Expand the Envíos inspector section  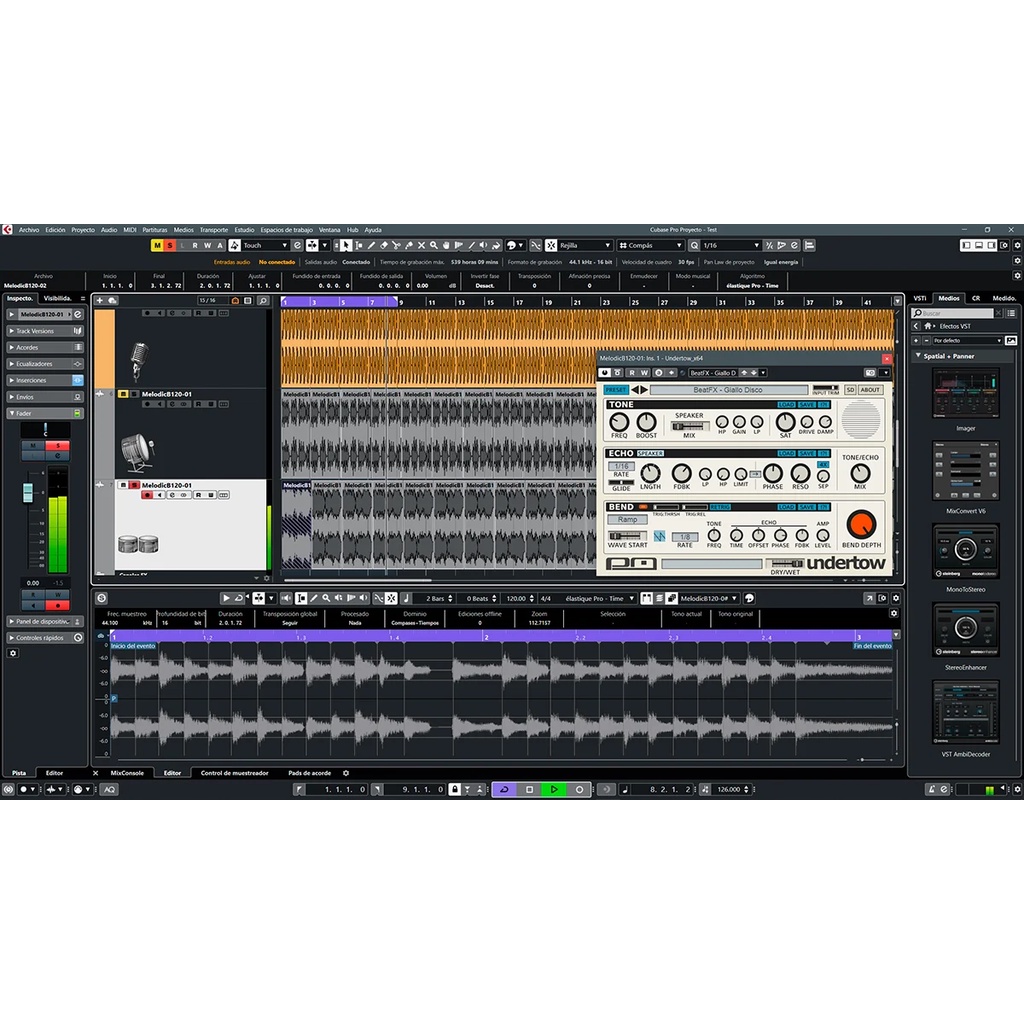pyautogui.click(x=12, y=396)
